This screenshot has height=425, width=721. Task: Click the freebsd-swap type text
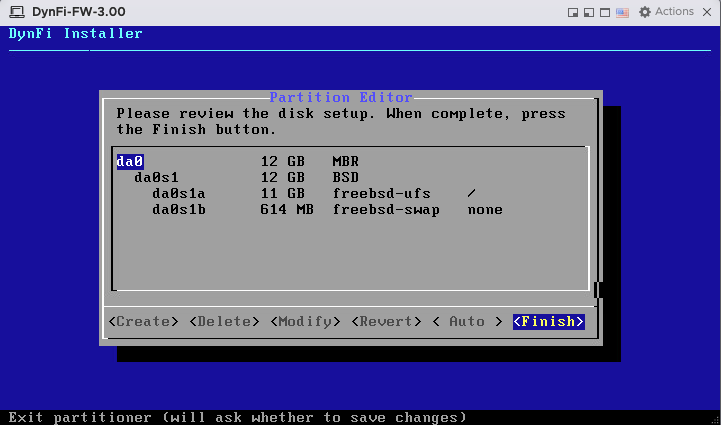[x=386, y=210]
